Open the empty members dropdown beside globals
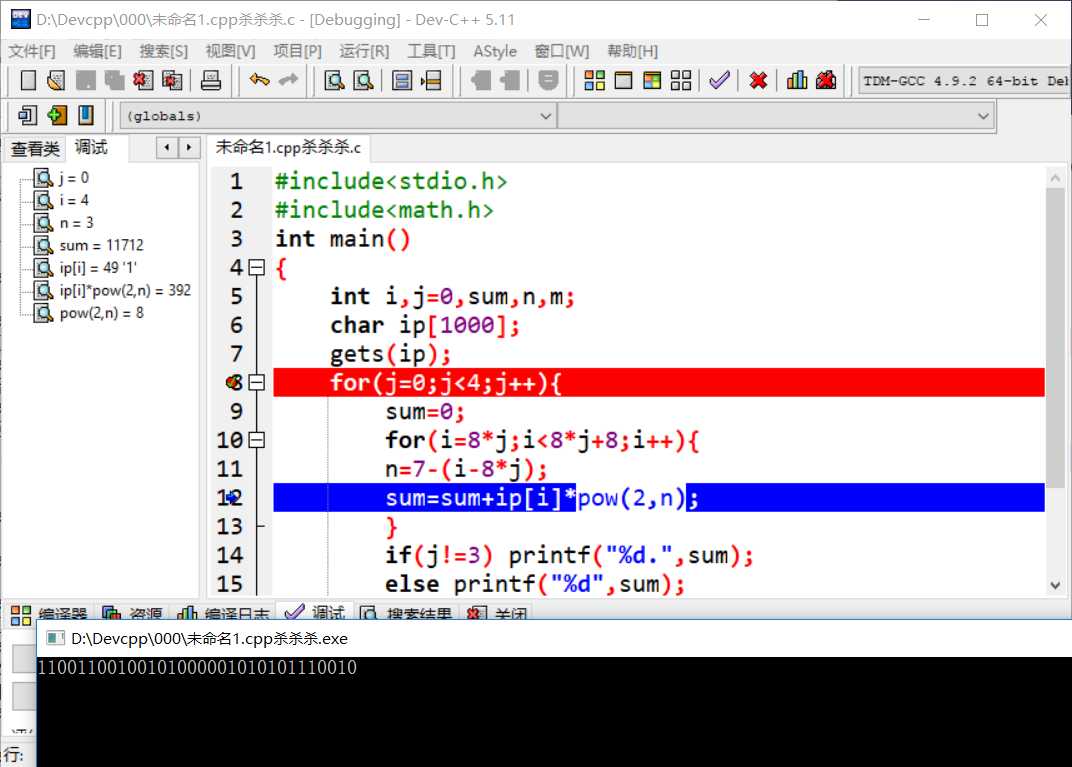The image size is (1072, 767). click(x=776, y=116)
